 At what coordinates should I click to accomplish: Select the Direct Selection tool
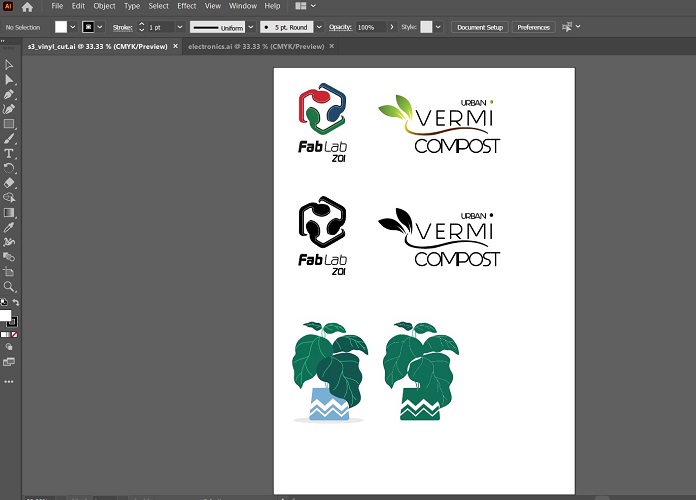(8, 79)
